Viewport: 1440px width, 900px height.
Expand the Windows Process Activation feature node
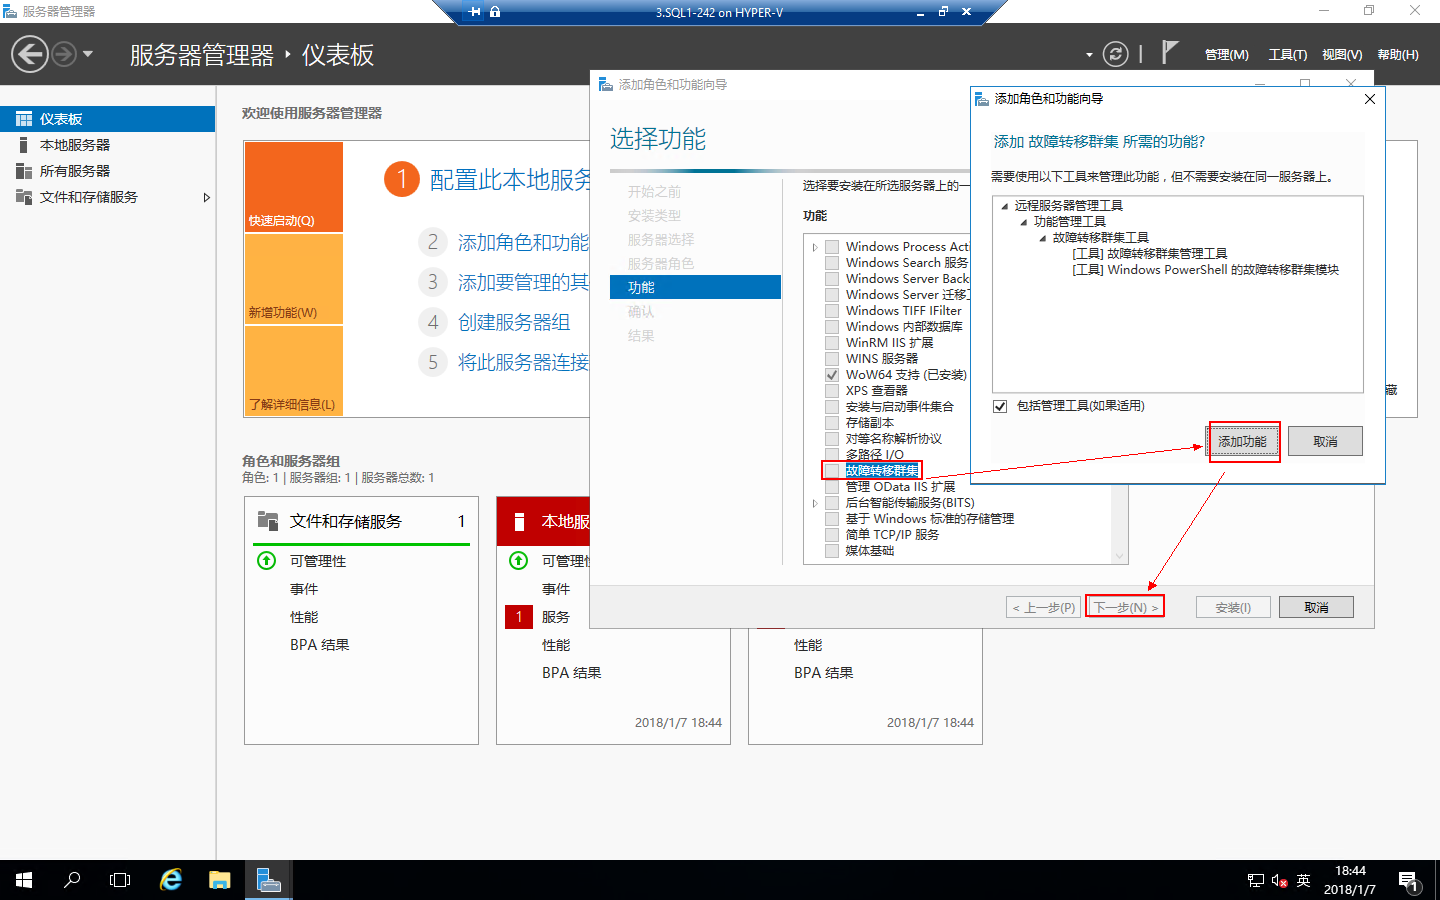pos(815,247)
